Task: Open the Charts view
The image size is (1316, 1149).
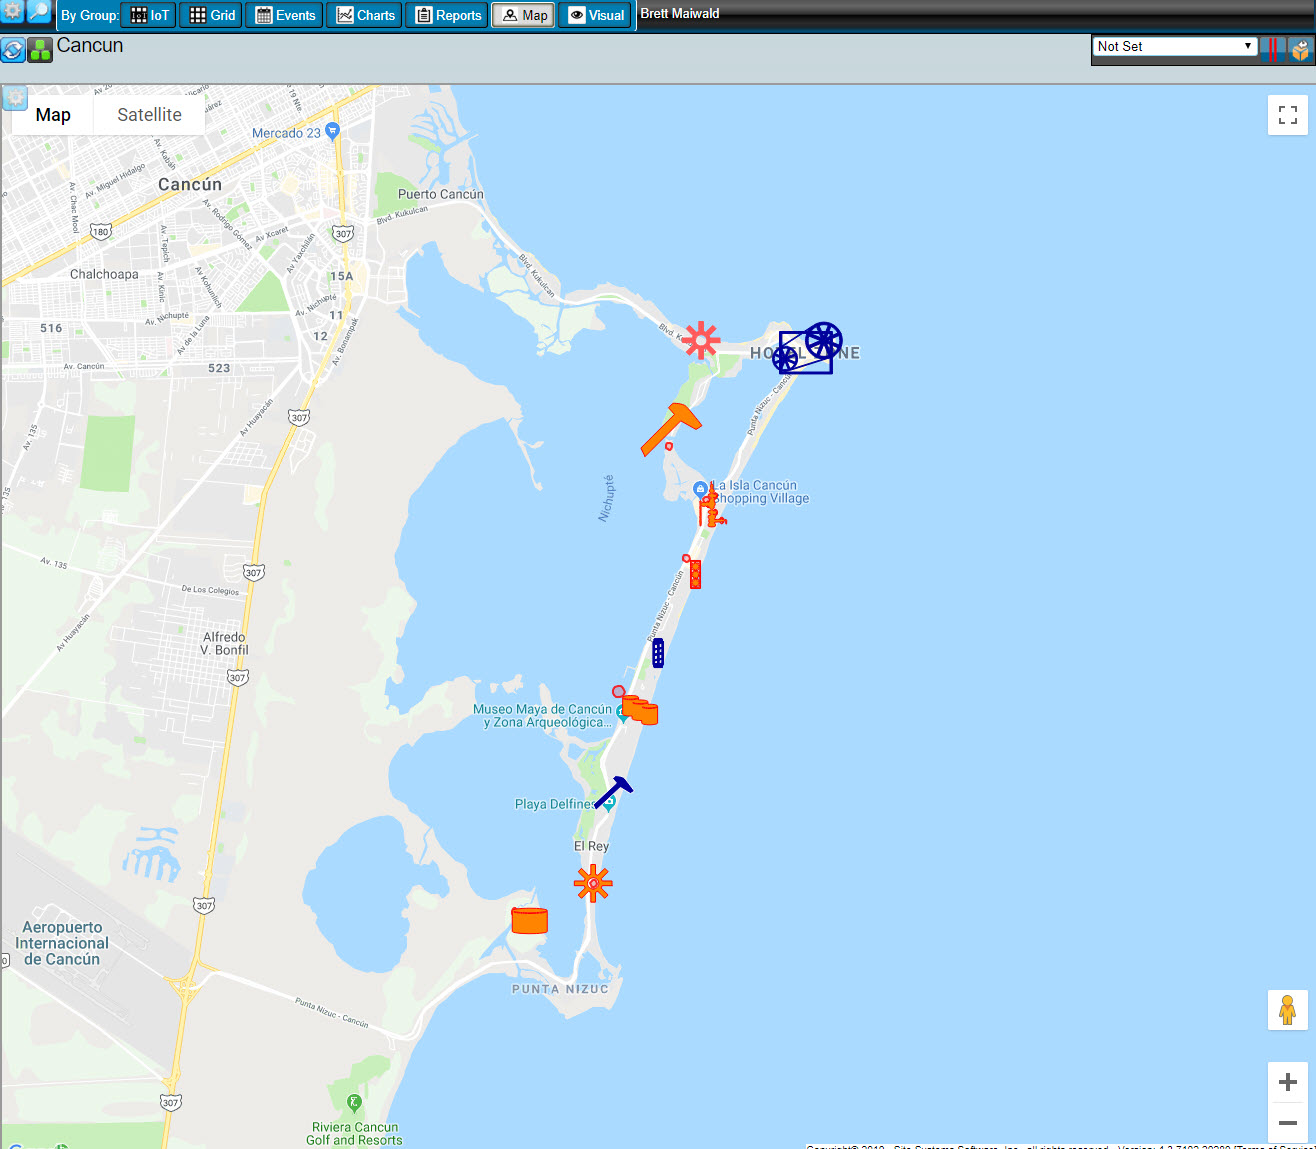Action: (365, 15)
